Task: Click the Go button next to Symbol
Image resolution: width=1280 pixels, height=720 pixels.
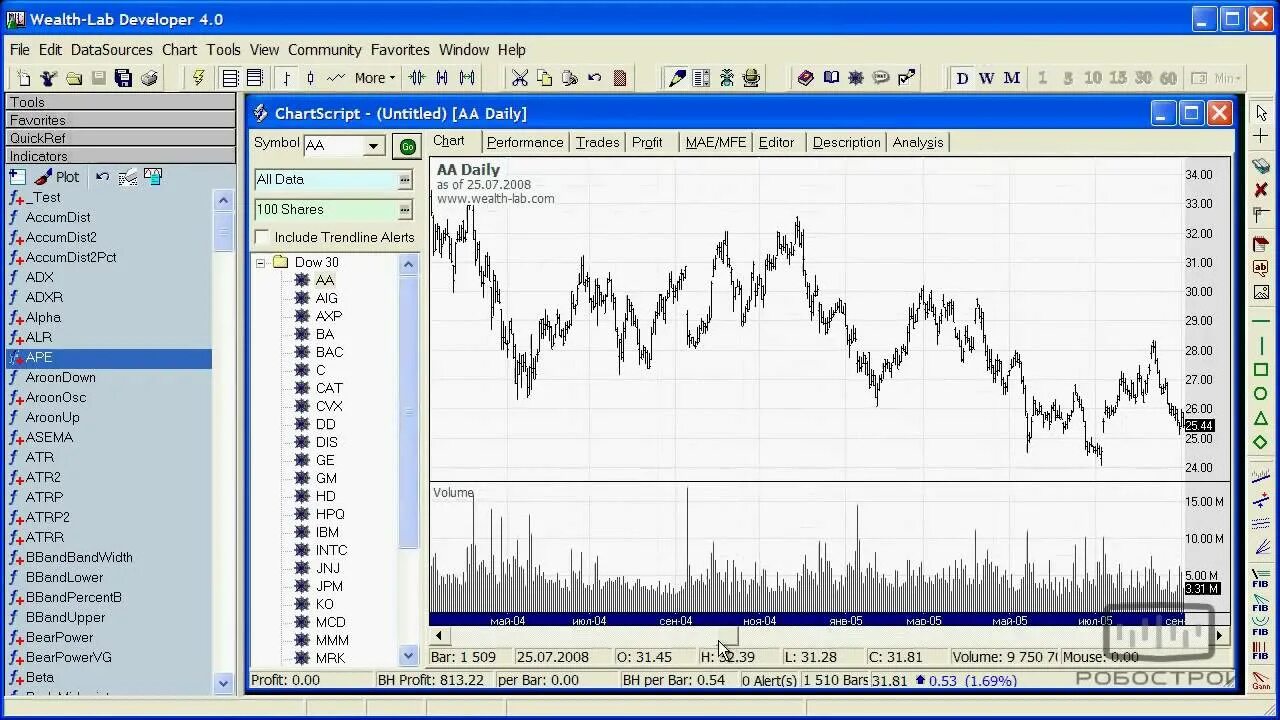Action: (x=406, y=147)
